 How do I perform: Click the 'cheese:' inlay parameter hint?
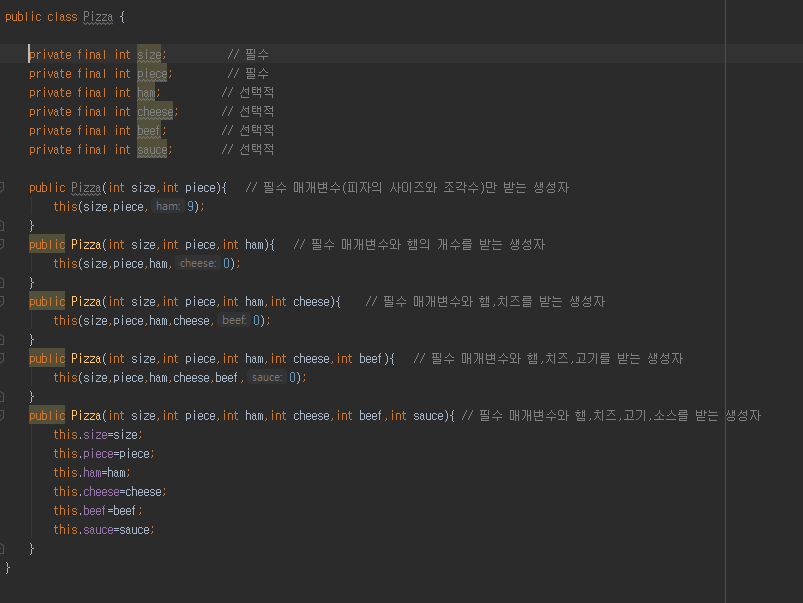pos(198,263)
